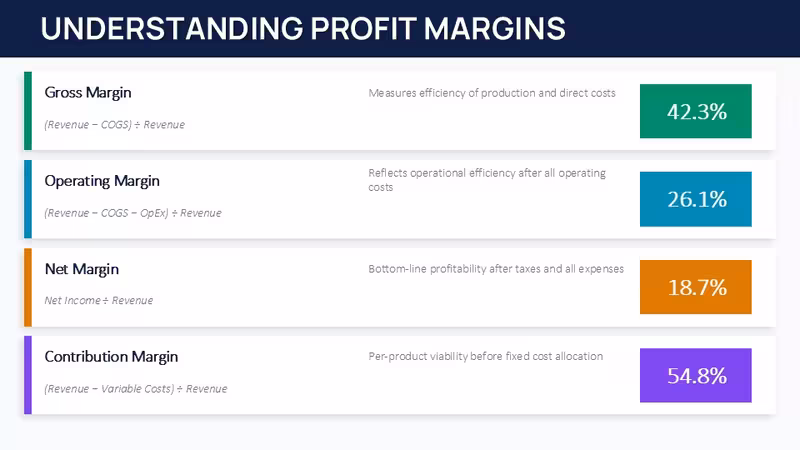800x450 pixels.
Task: Click the Understanding Profit Margins title
Action: tap(303, 29)
